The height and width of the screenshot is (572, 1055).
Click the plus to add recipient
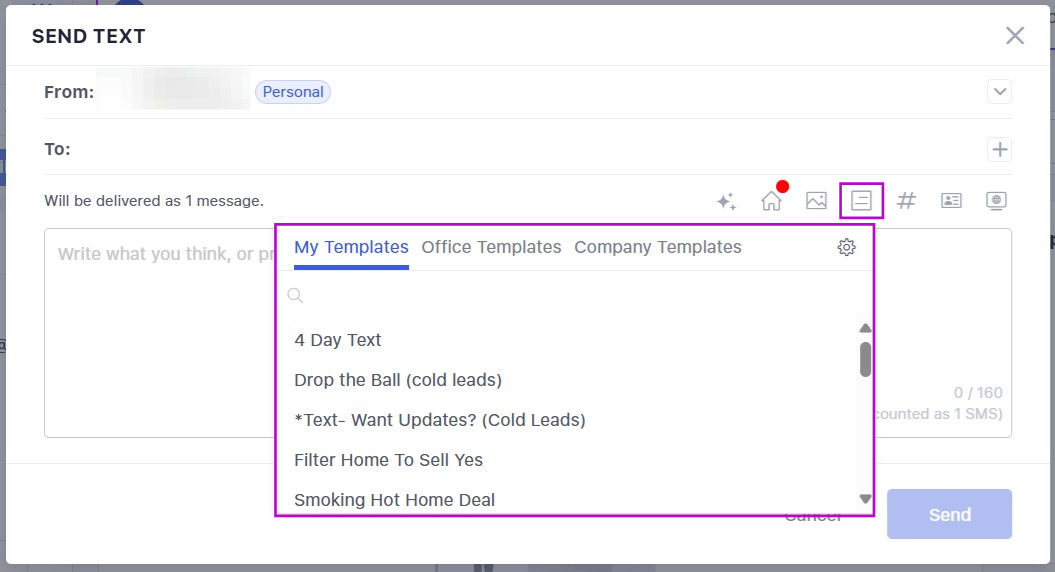(999, 150)
